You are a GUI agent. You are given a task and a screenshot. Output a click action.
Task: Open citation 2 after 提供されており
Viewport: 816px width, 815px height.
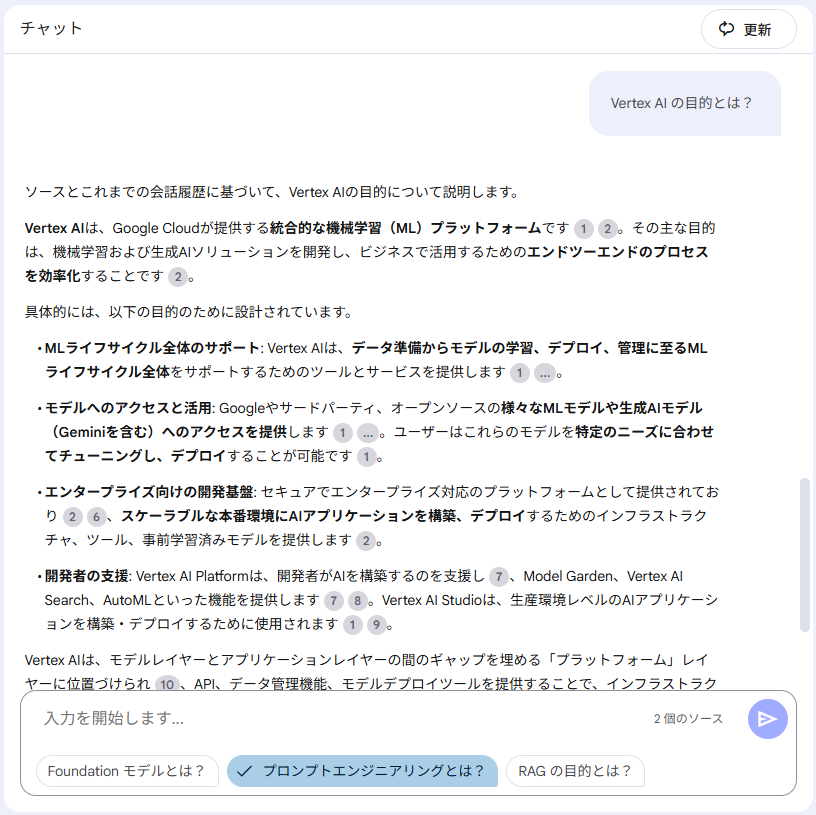tap(72, 517)
